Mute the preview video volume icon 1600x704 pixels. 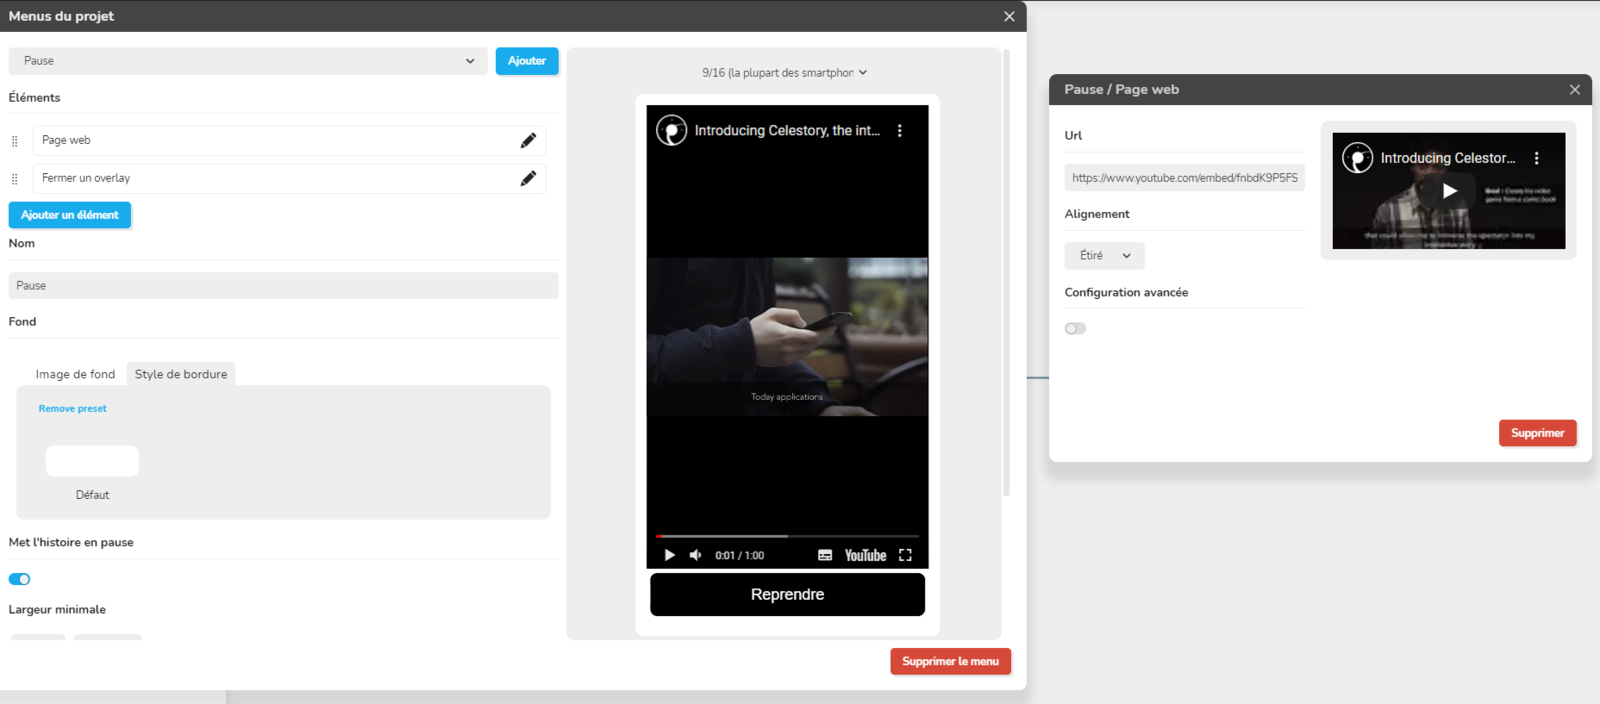pyautogui.click(x=695, y=555)
